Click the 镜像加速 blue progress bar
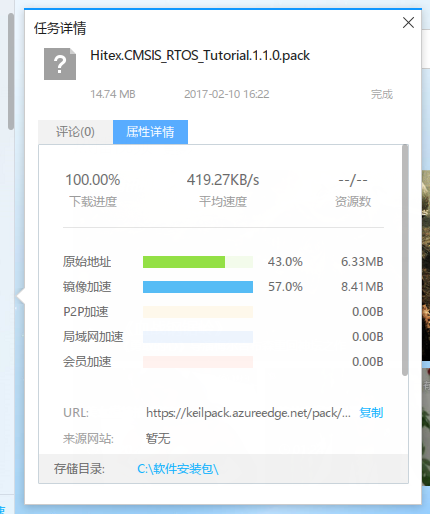 tap(198, 287)
